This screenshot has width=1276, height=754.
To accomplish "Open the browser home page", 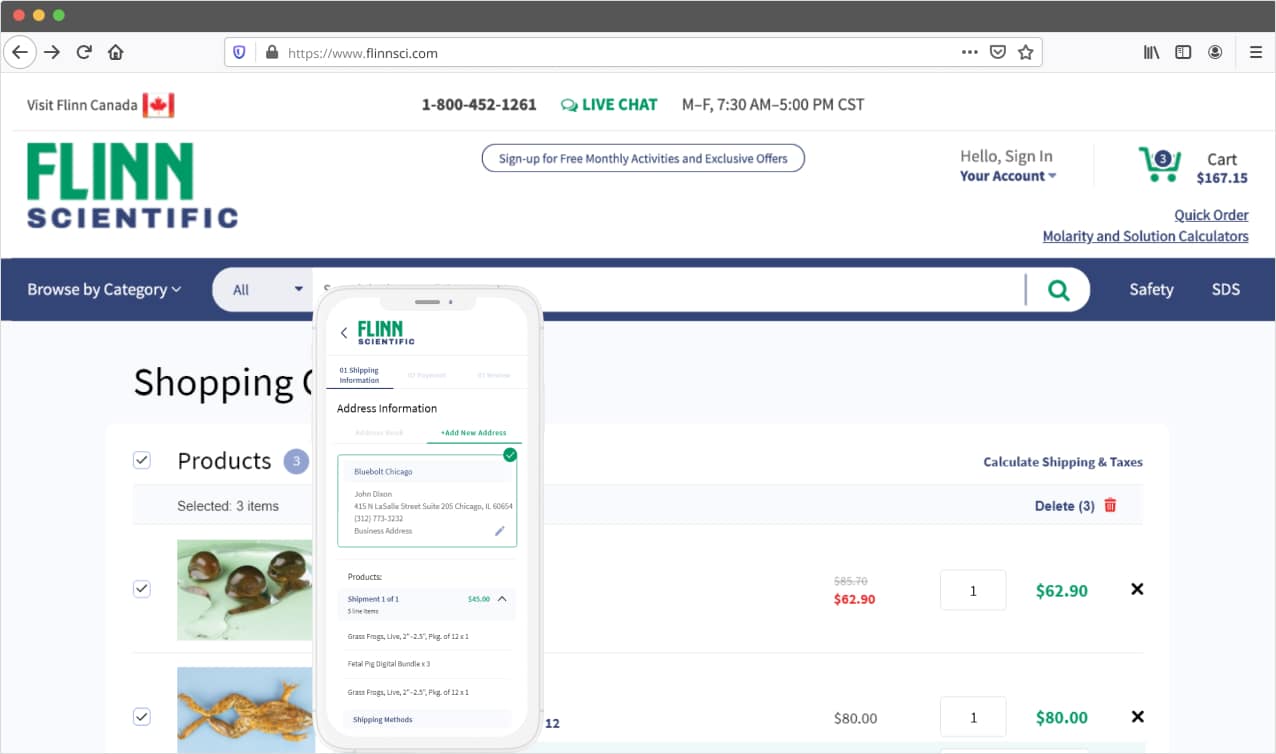I will 116,52.
